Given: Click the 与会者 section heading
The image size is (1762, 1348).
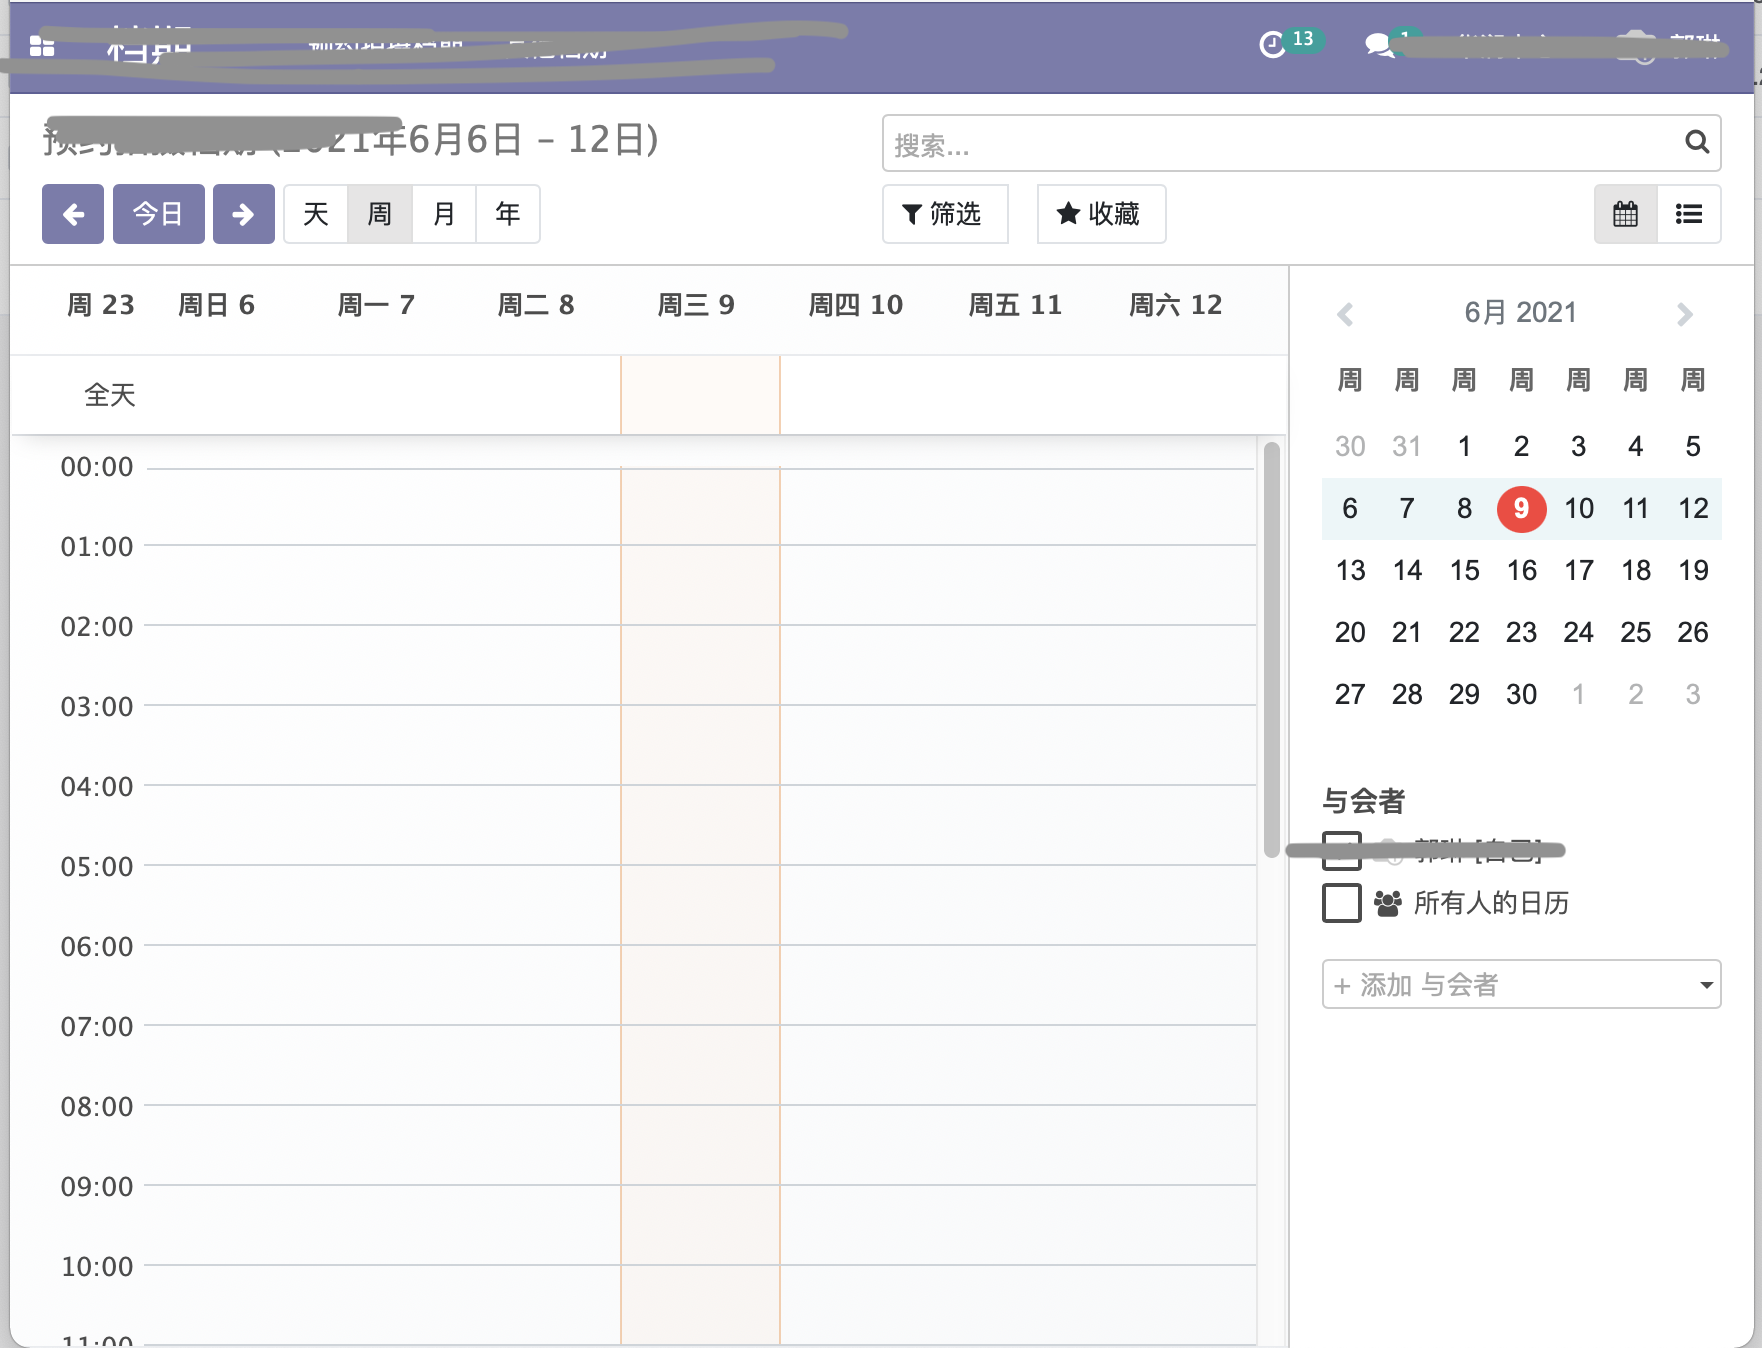Looking at the screenshot, I should pos(1364,801).
